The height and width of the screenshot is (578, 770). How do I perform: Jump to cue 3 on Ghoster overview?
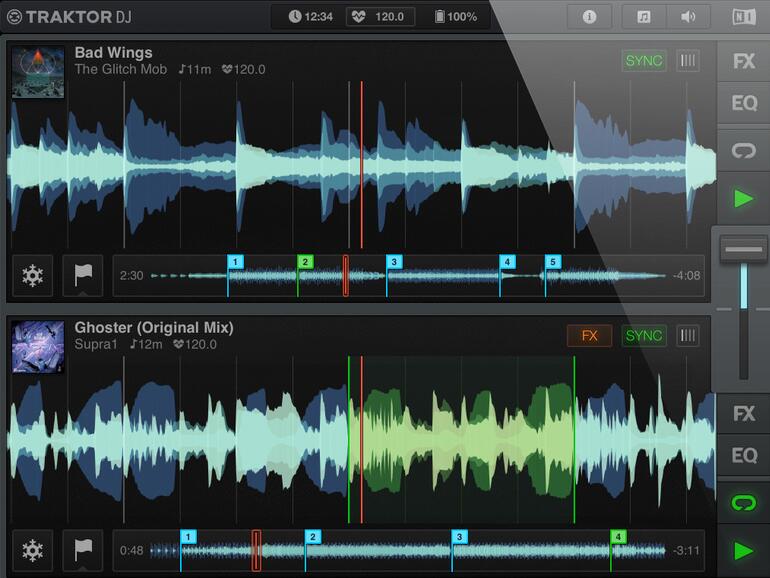click(459, 537)
